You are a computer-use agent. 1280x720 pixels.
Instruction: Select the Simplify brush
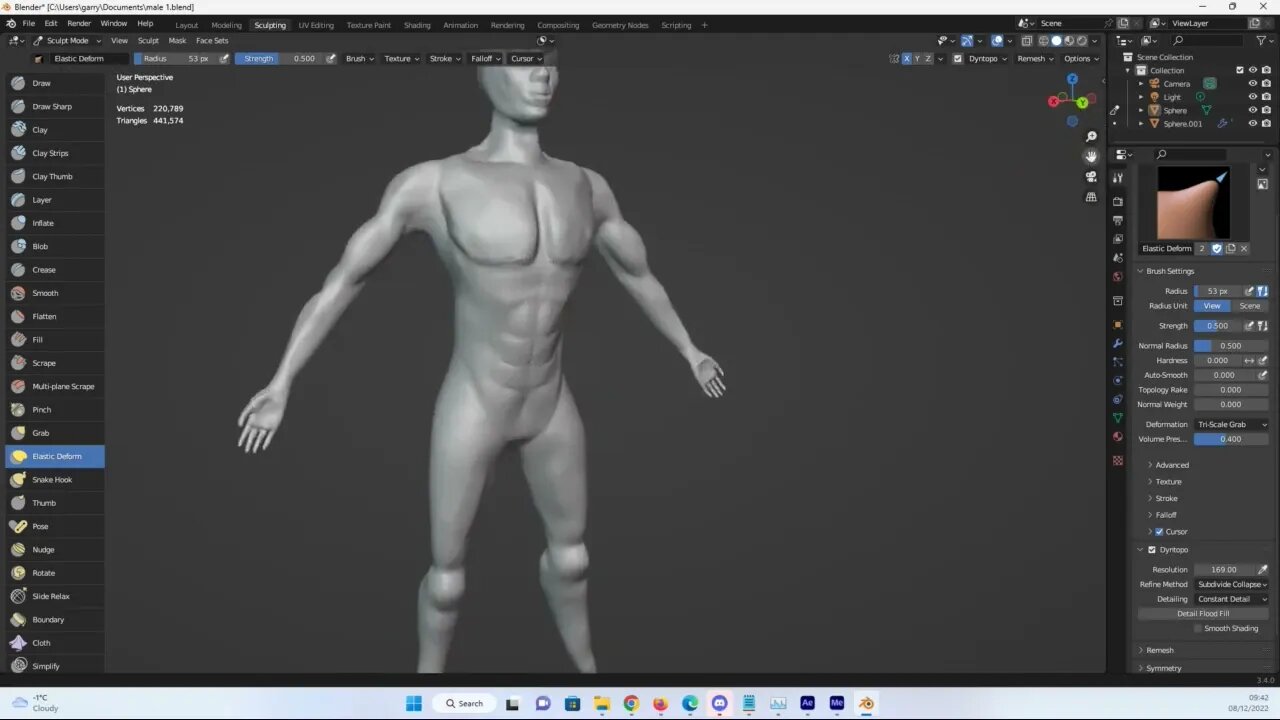click(55, 666)
